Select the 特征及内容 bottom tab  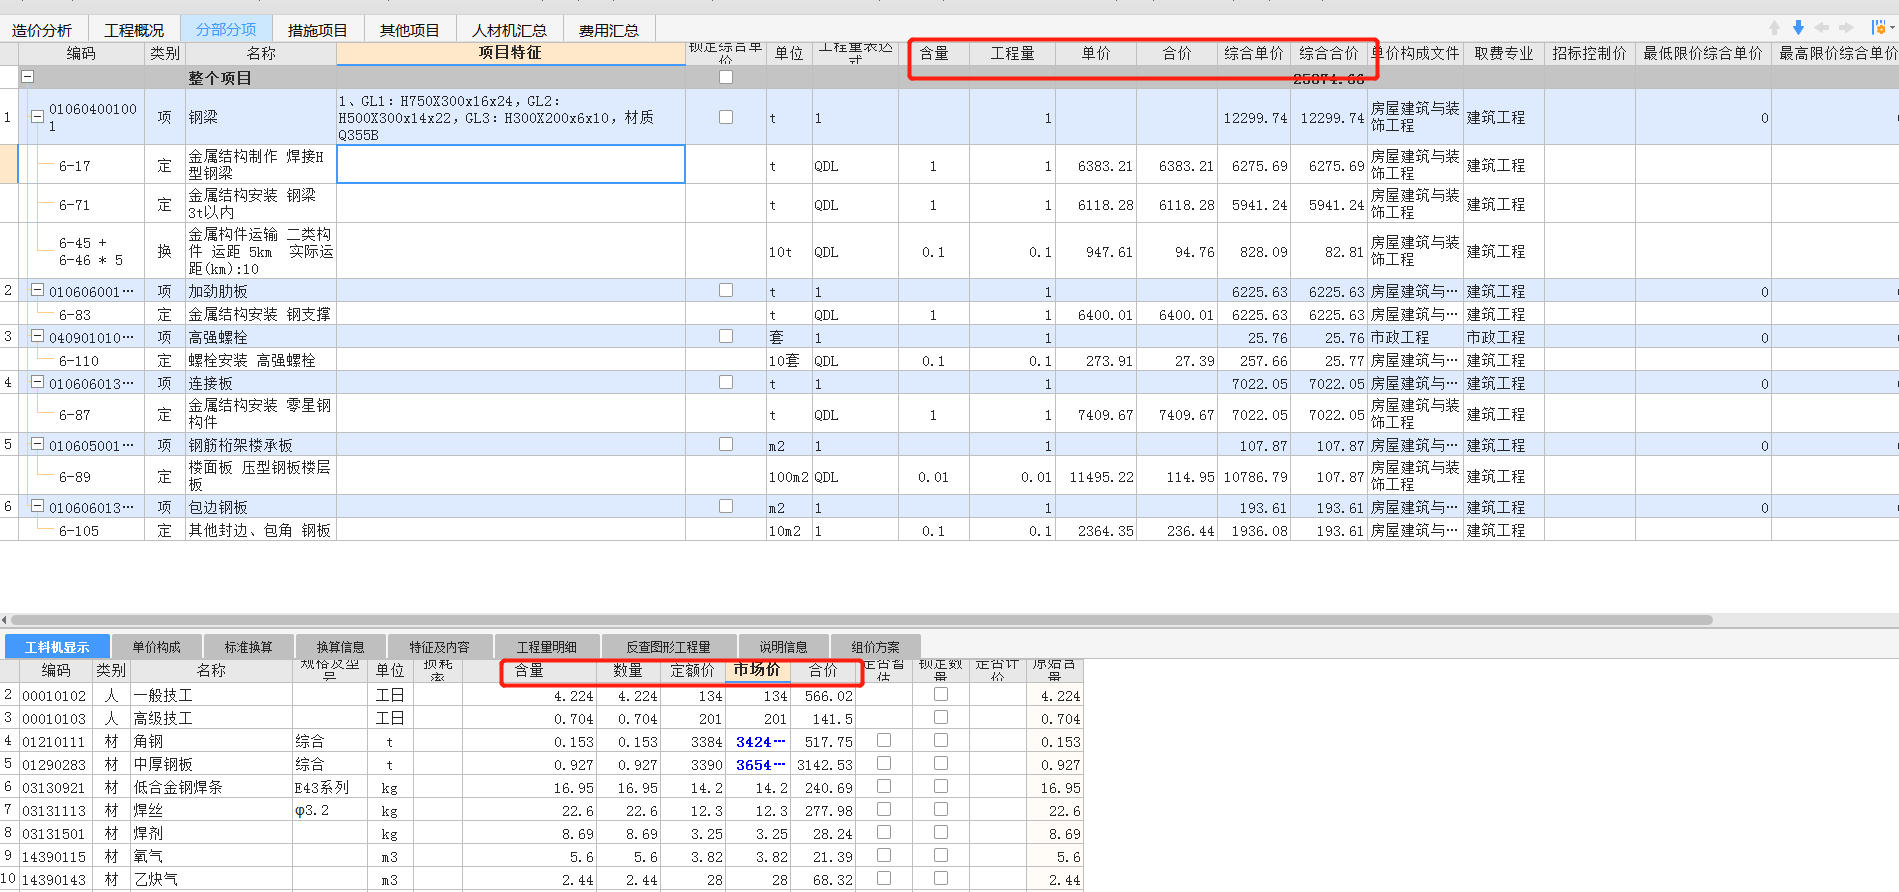[440, 647]
